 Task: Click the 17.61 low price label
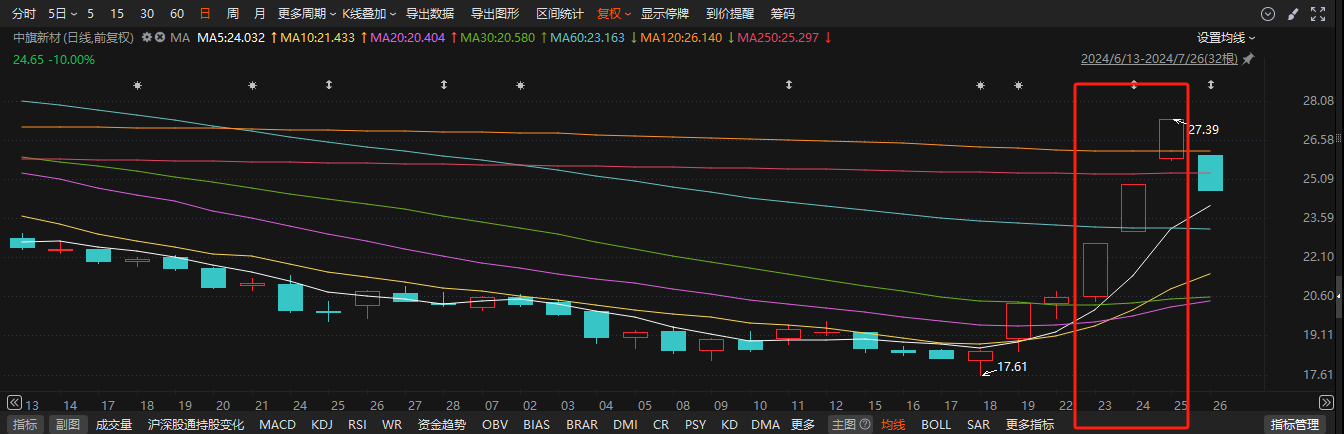coord(1012,367)
